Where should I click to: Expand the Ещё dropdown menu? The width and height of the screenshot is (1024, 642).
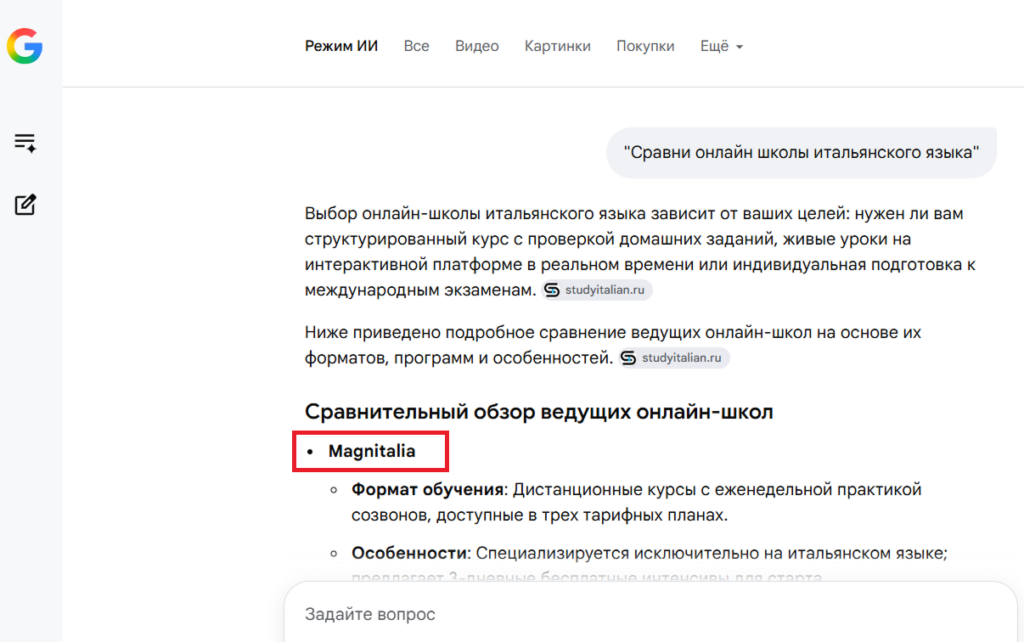click(x=721, y=46)
